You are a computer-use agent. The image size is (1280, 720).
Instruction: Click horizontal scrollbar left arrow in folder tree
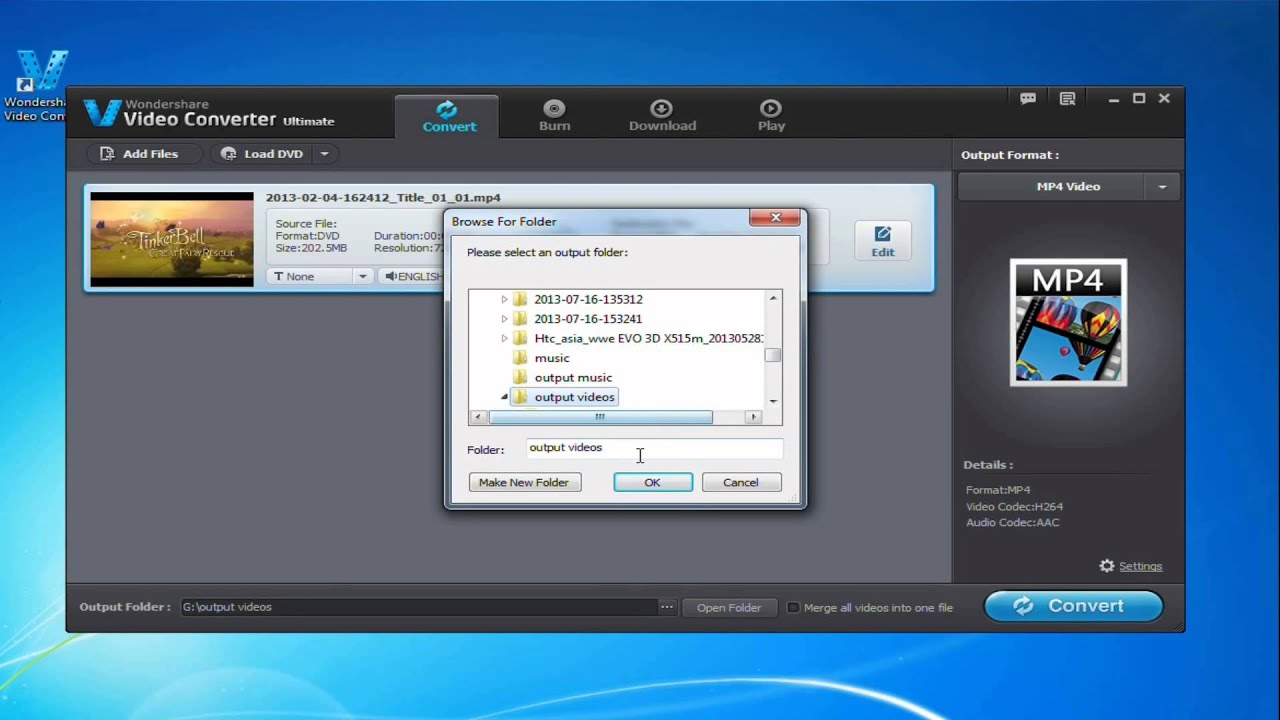(x=478, y=417)
